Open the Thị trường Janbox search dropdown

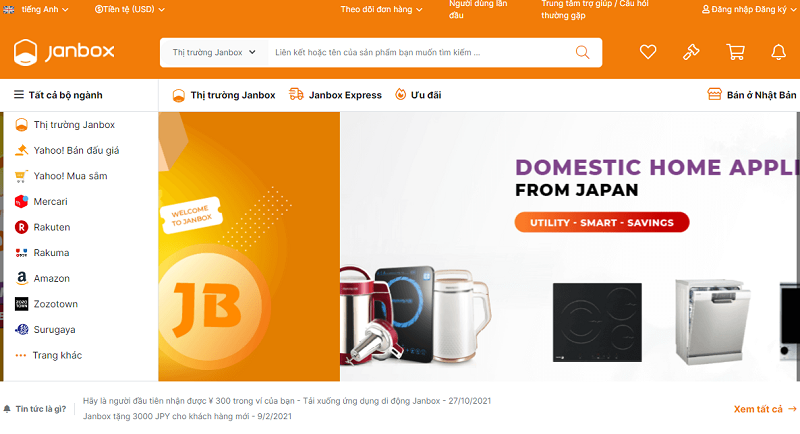click(214, 53)
